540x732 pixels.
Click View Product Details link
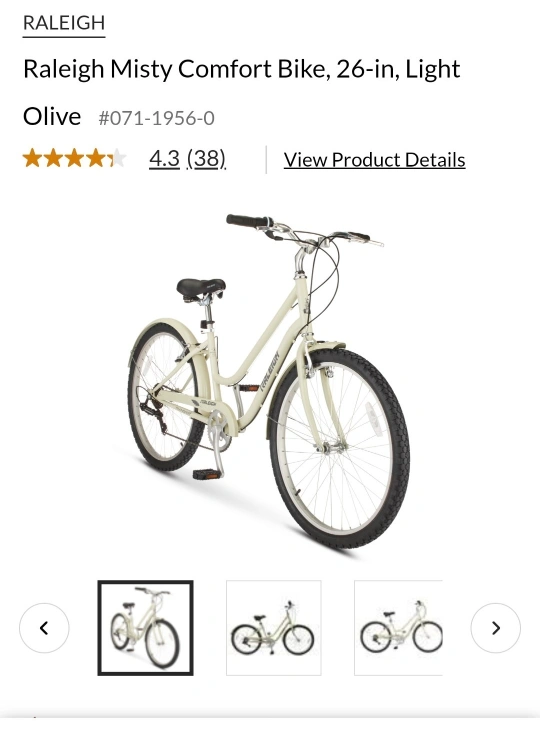click(x=374, y=160)
